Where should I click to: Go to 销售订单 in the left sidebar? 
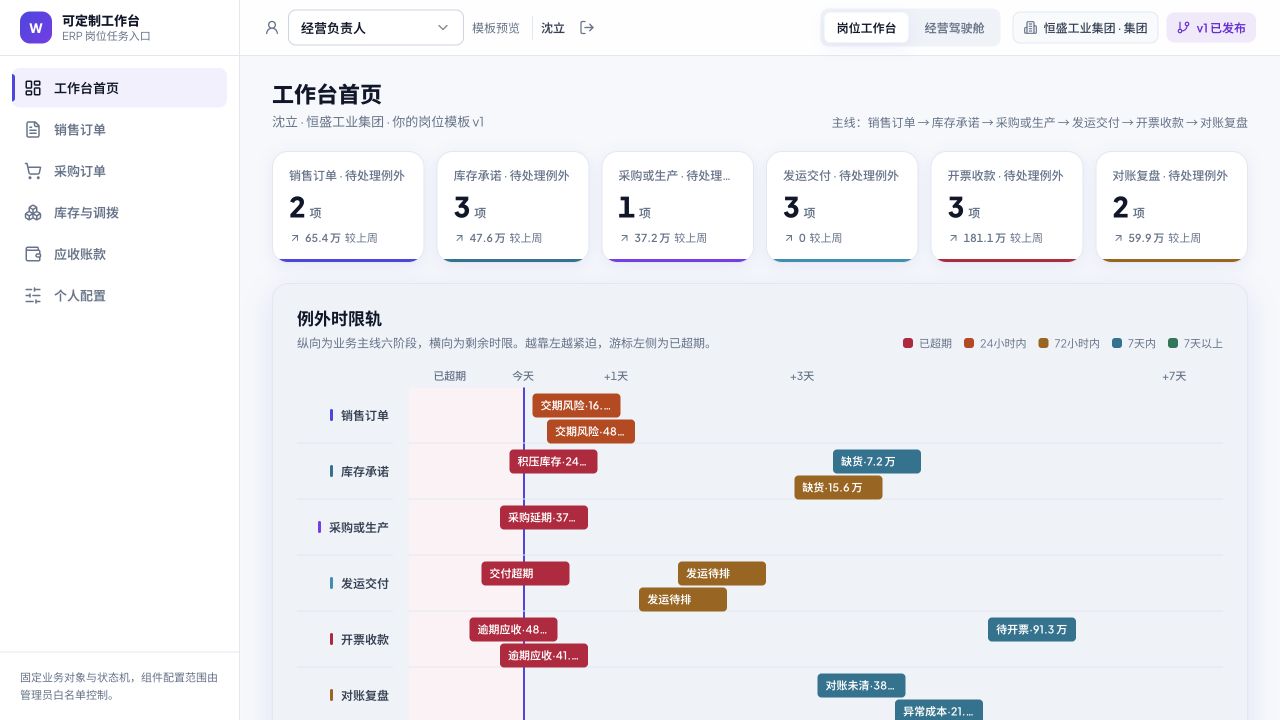coord(119,129)
